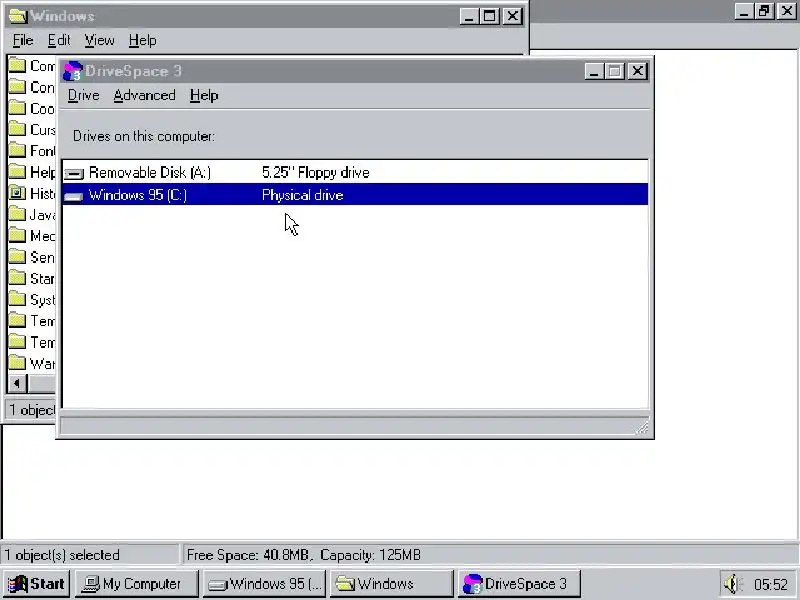Viewport: 800px width, 600px height.
Task: Minimize the Windows folder window
Action: click(x=468, y=16)
